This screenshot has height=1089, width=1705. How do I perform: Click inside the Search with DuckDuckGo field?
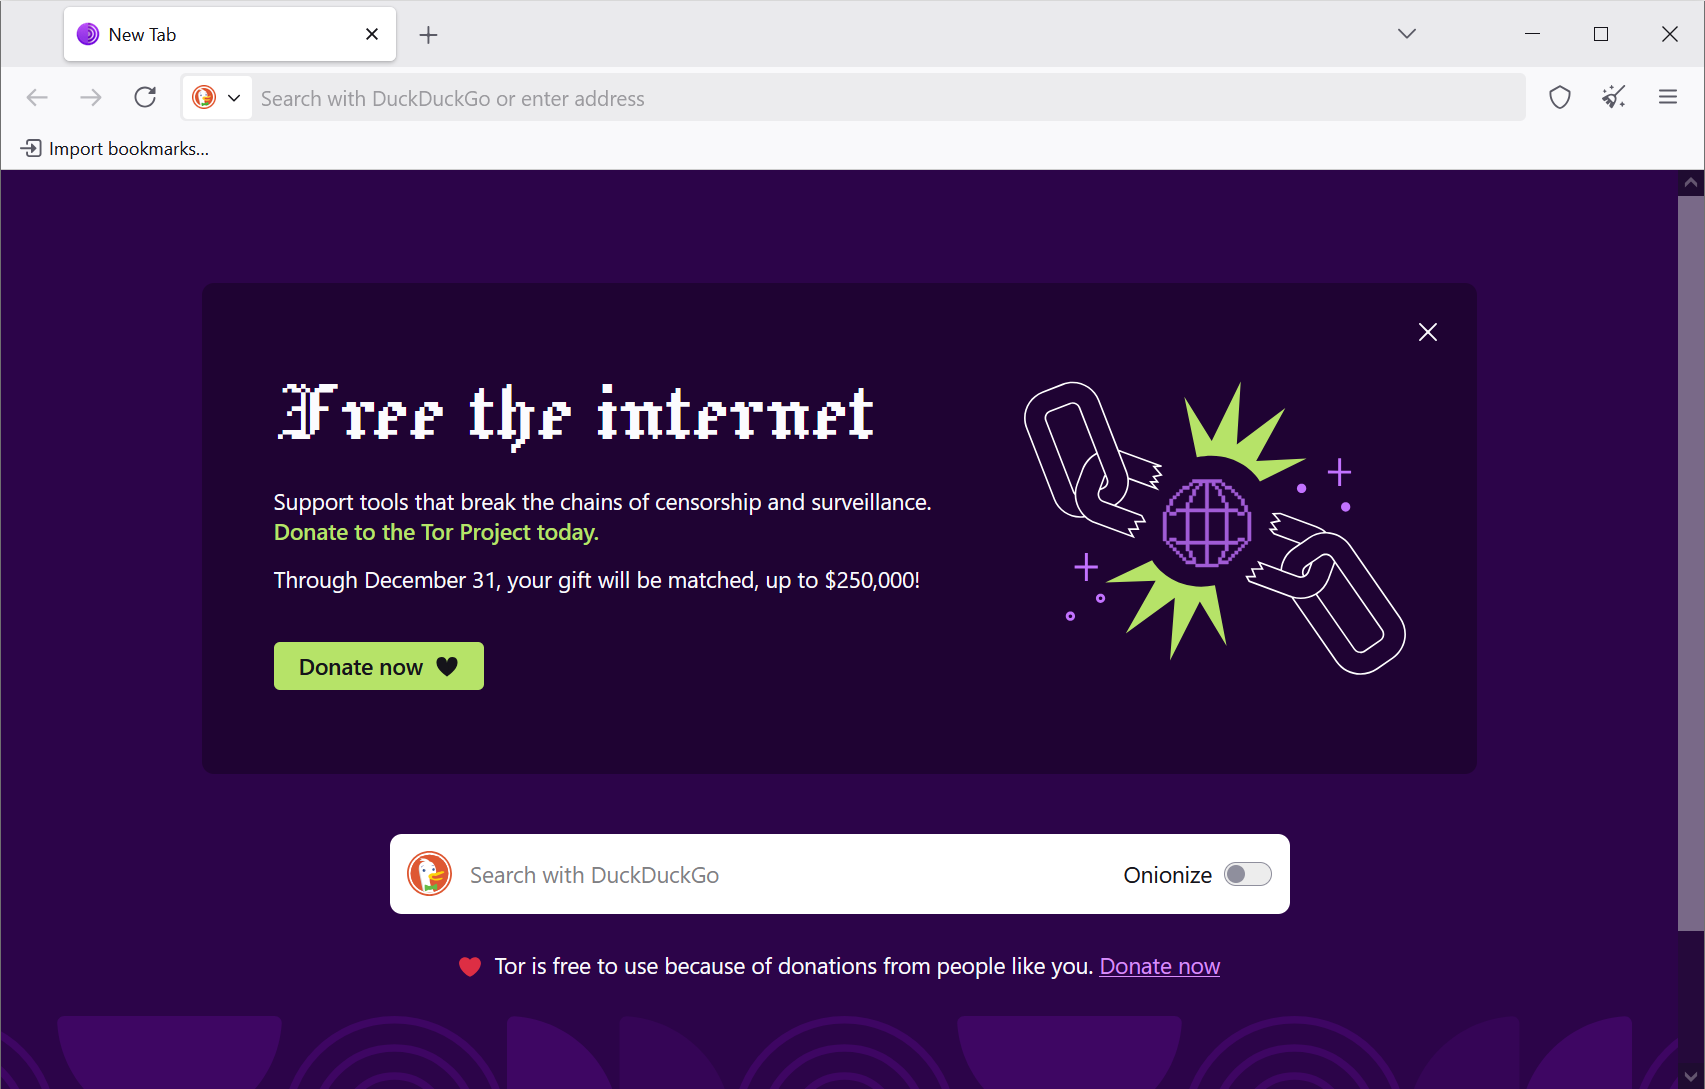click(700, 874)
